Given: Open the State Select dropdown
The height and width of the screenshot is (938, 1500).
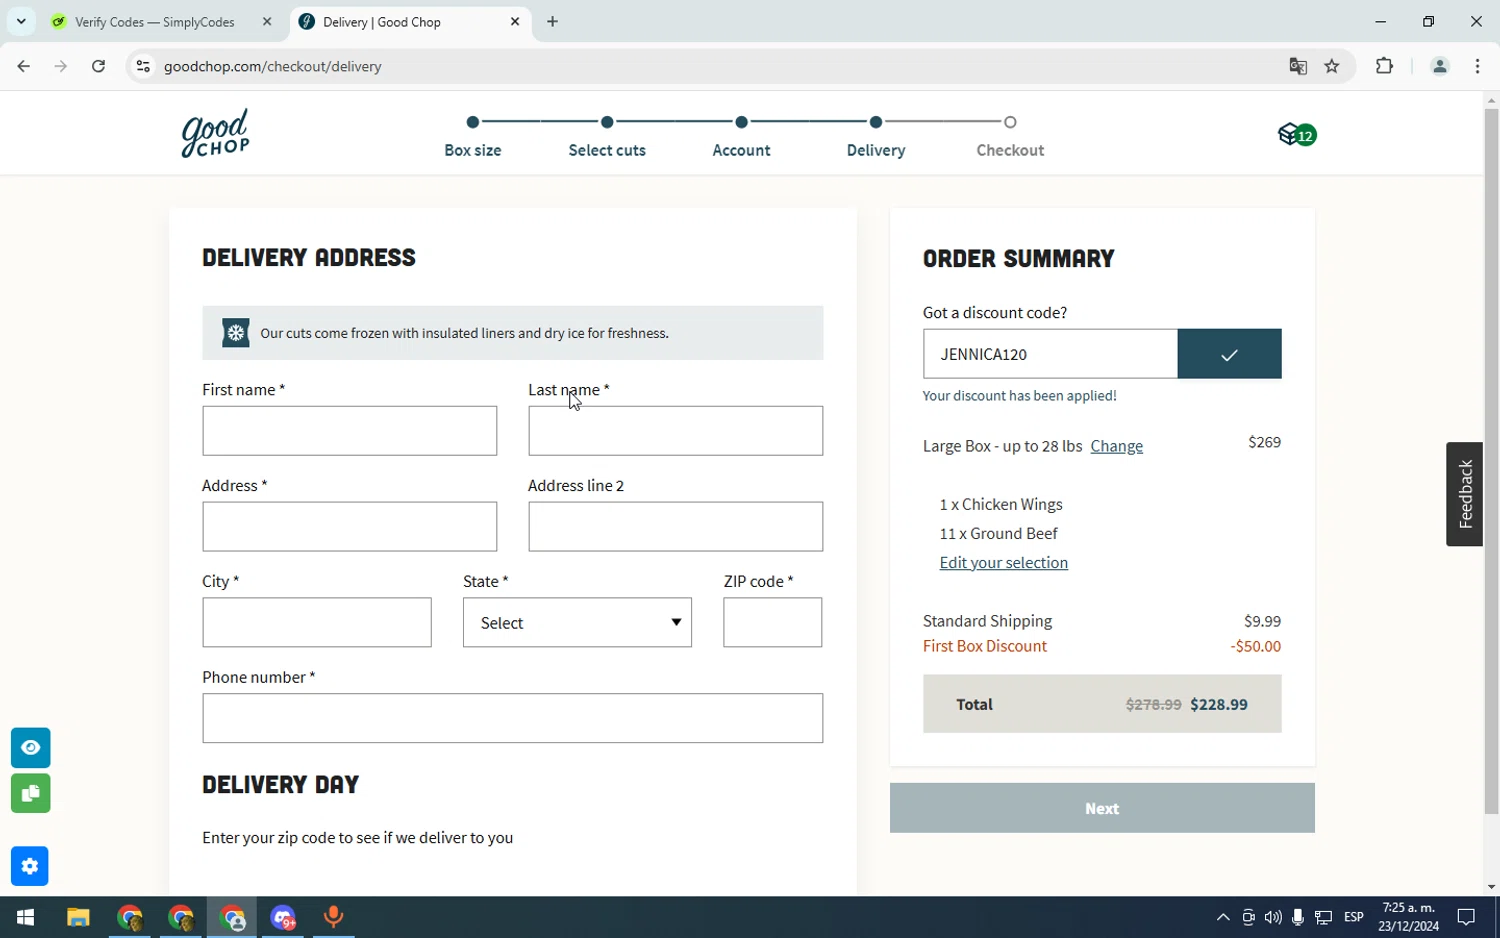Looking at the screenshot, I should pyautogui.click(x=577, y=623).
